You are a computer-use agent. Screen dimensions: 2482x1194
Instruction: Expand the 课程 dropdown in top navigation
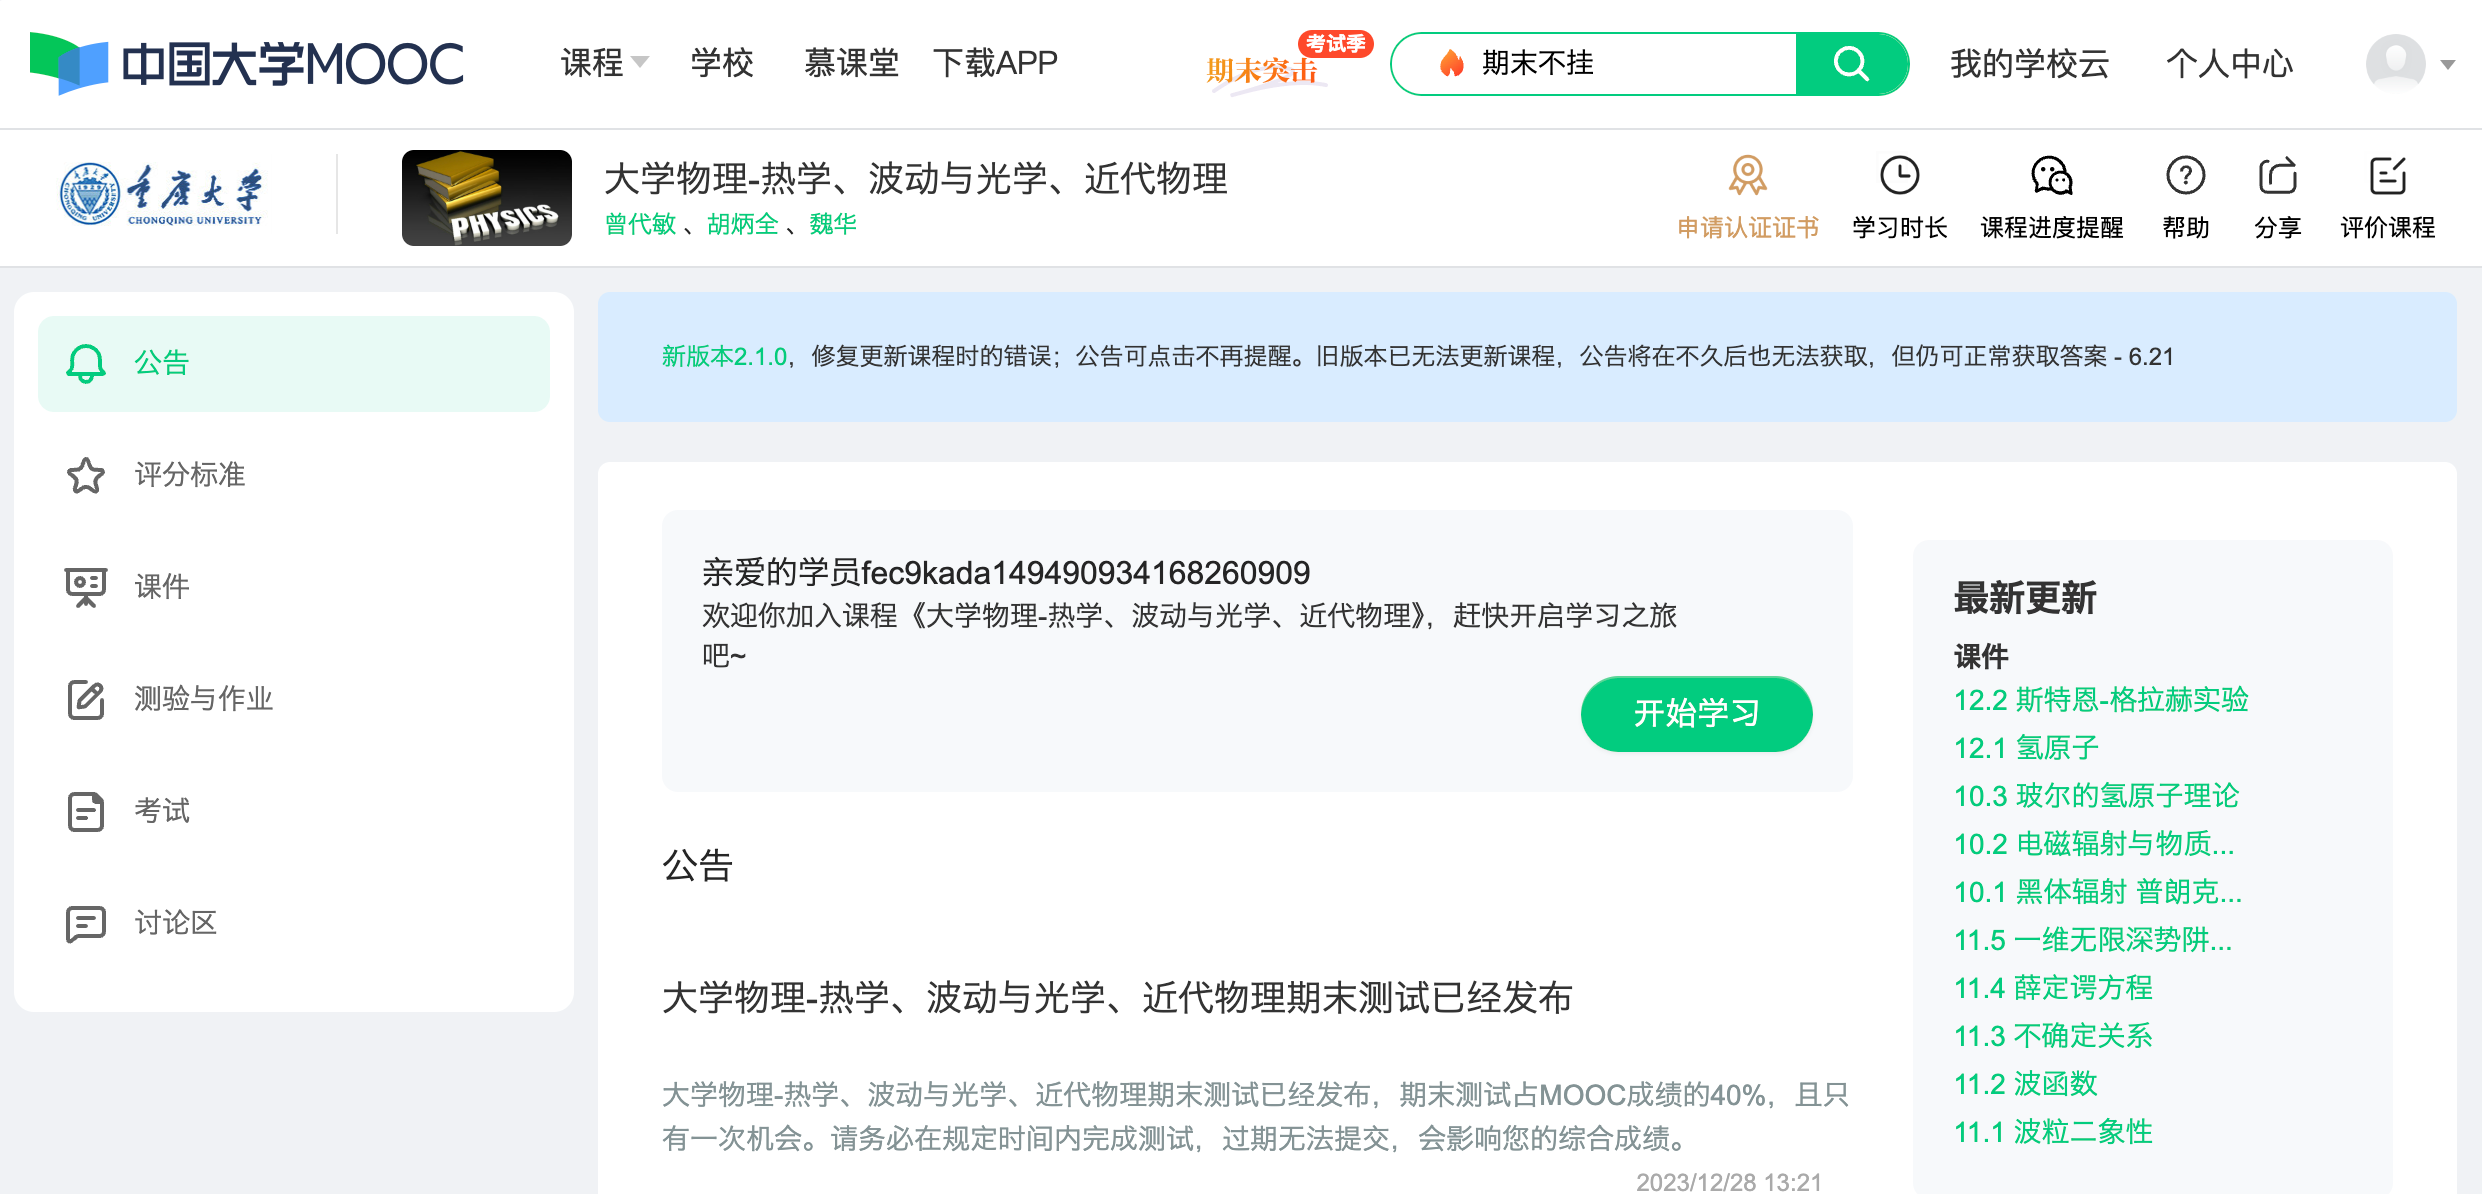(x=604, y=63)
